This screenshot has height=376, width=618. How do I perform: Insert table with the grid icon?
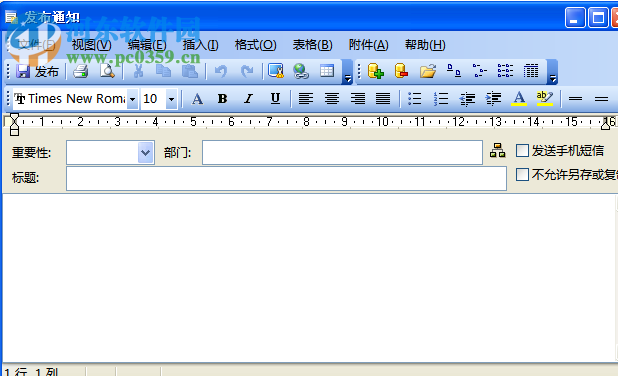(327, 71)
